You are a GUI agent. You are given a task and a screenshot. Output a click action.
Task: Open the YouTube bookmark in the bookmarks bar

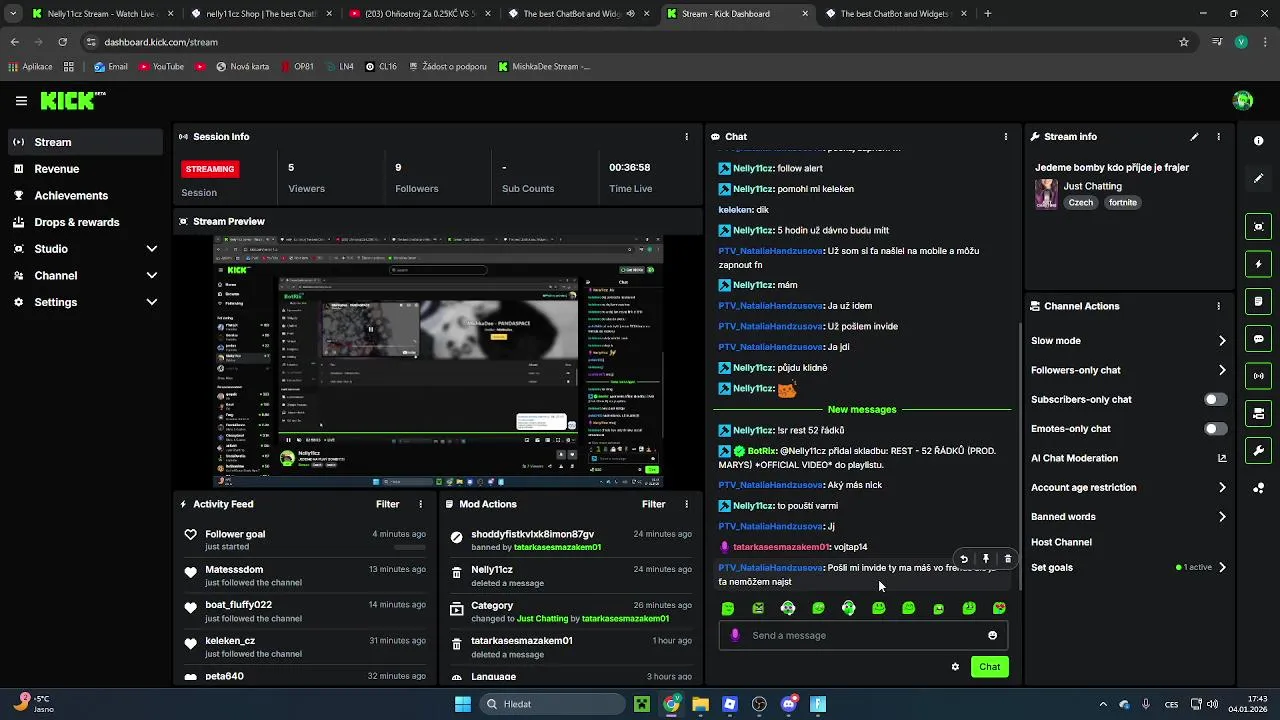(x=161, y=67)
